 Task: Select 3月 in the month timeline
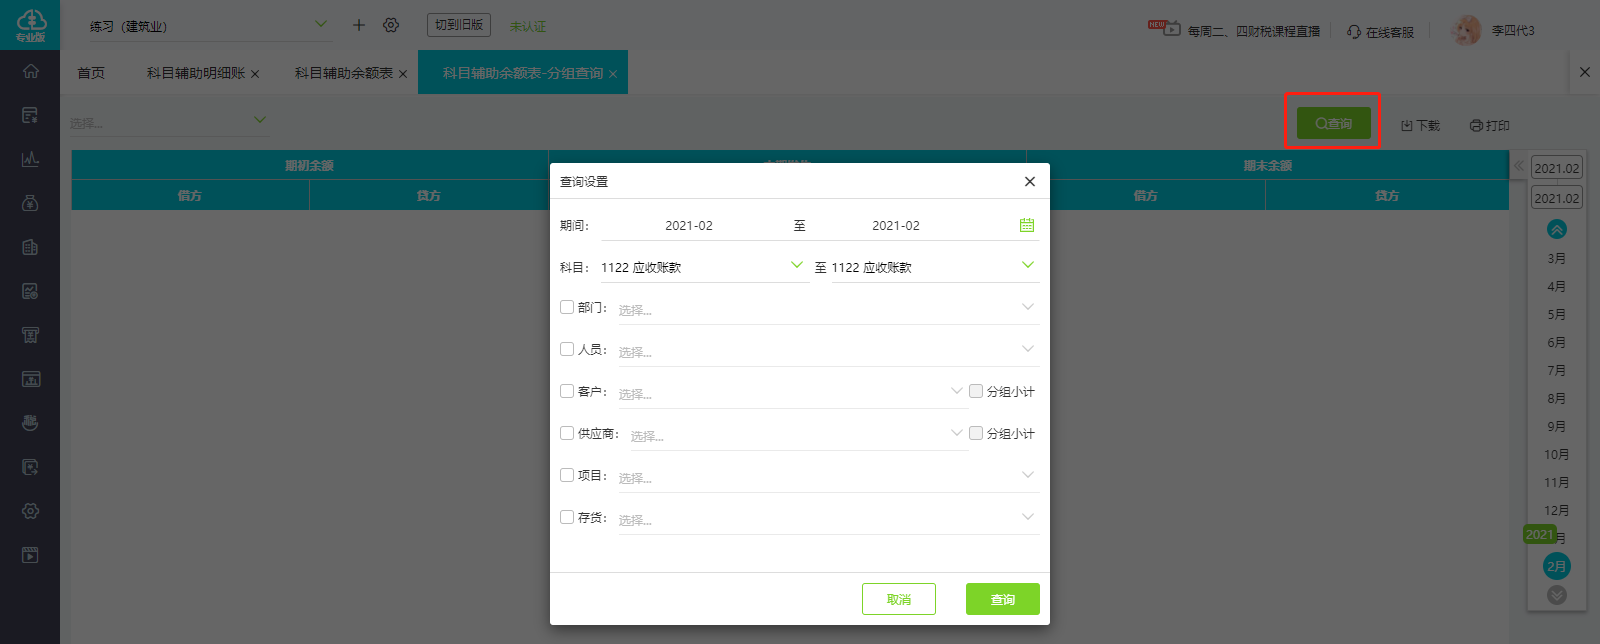[1557, 258]
